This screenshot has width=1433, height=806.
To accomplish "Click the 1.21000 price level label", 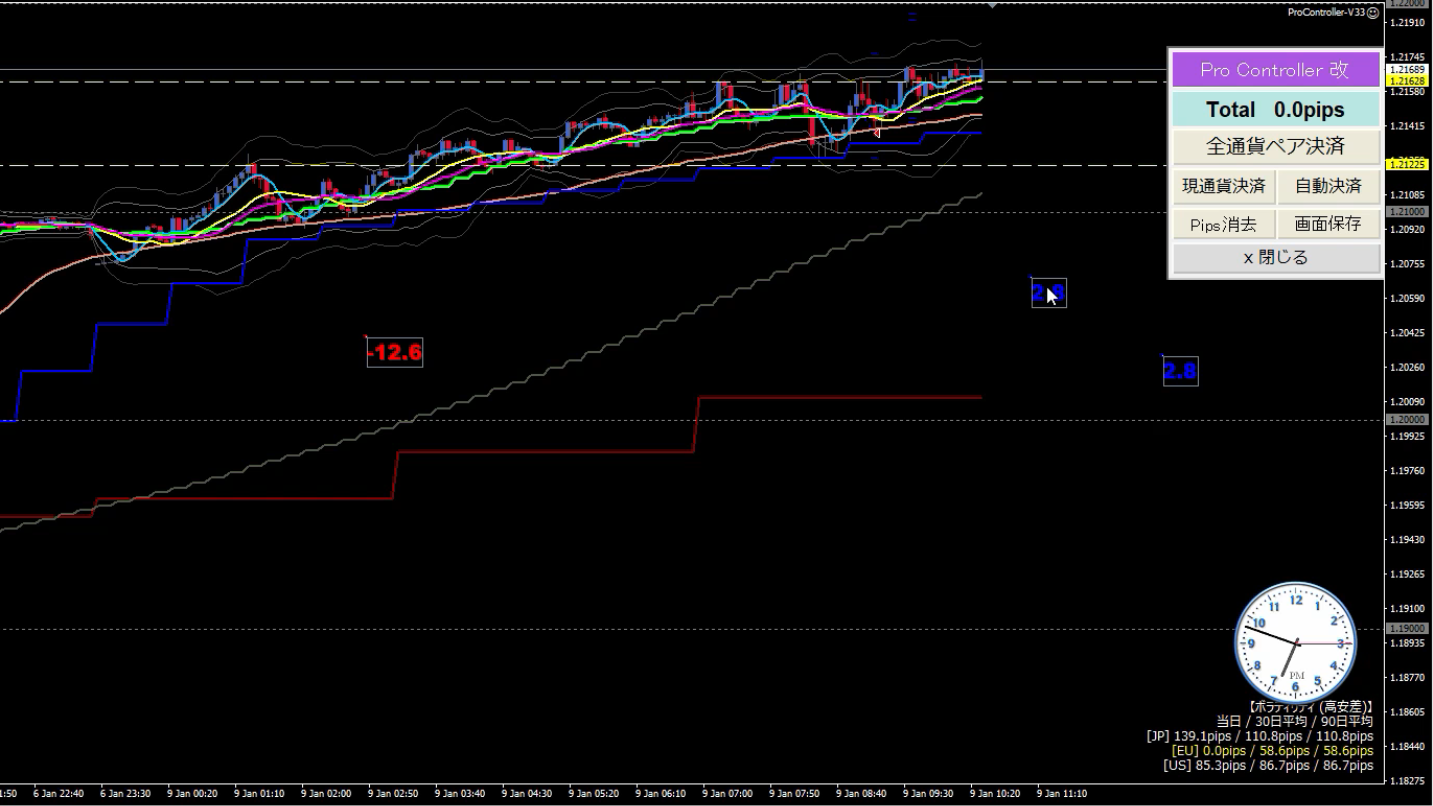I will (x=1406, y=212).
